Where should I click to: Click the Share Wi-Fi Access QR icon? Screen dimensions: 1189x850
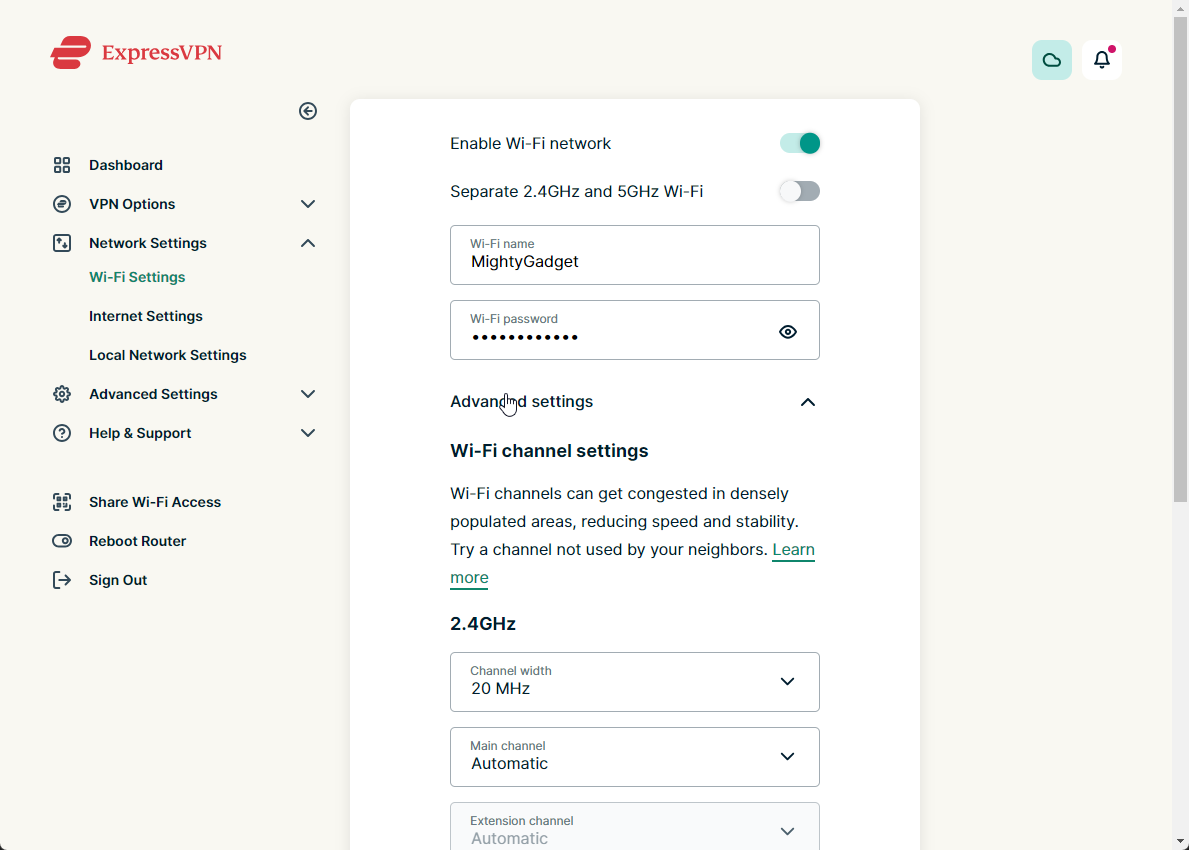pyautogui.click(x=62, y=502)
